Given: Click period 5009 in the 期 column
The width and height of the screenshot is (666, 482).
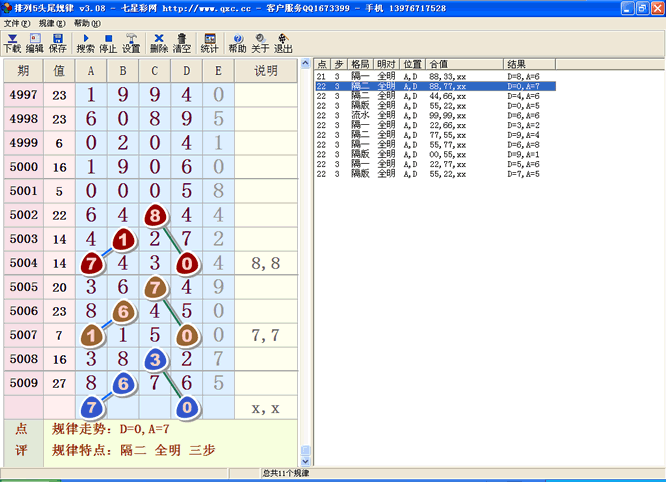Looking at the screenshot, I should [23, 383].
